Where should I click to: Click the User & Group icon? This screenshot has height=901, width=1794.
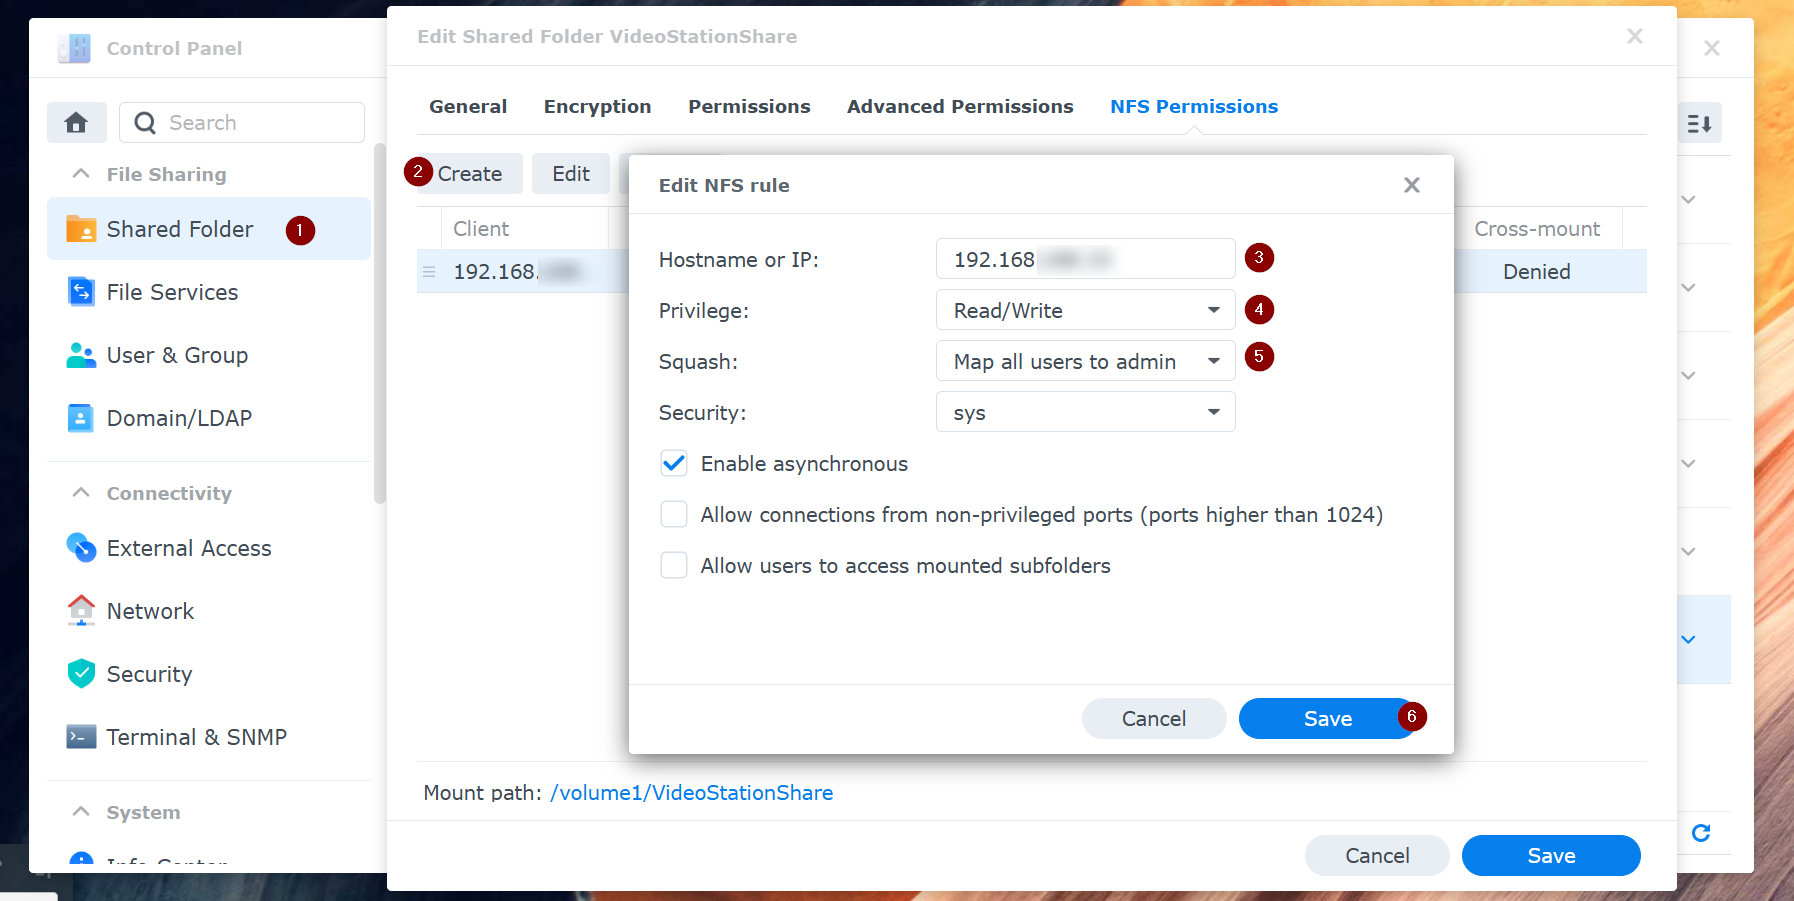[x=81, y=355]
